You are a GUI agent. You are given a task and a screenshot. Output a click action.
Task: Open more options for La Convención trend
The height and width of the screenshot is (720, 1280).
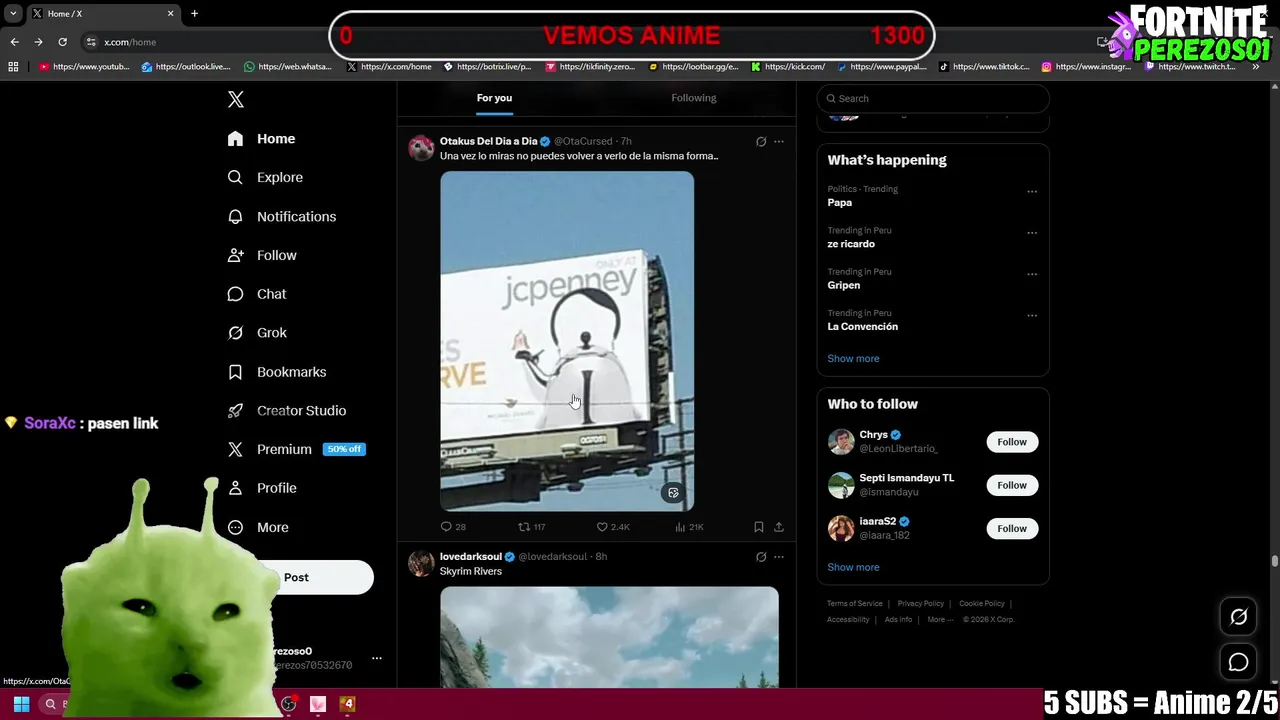tap(1032, 315)
